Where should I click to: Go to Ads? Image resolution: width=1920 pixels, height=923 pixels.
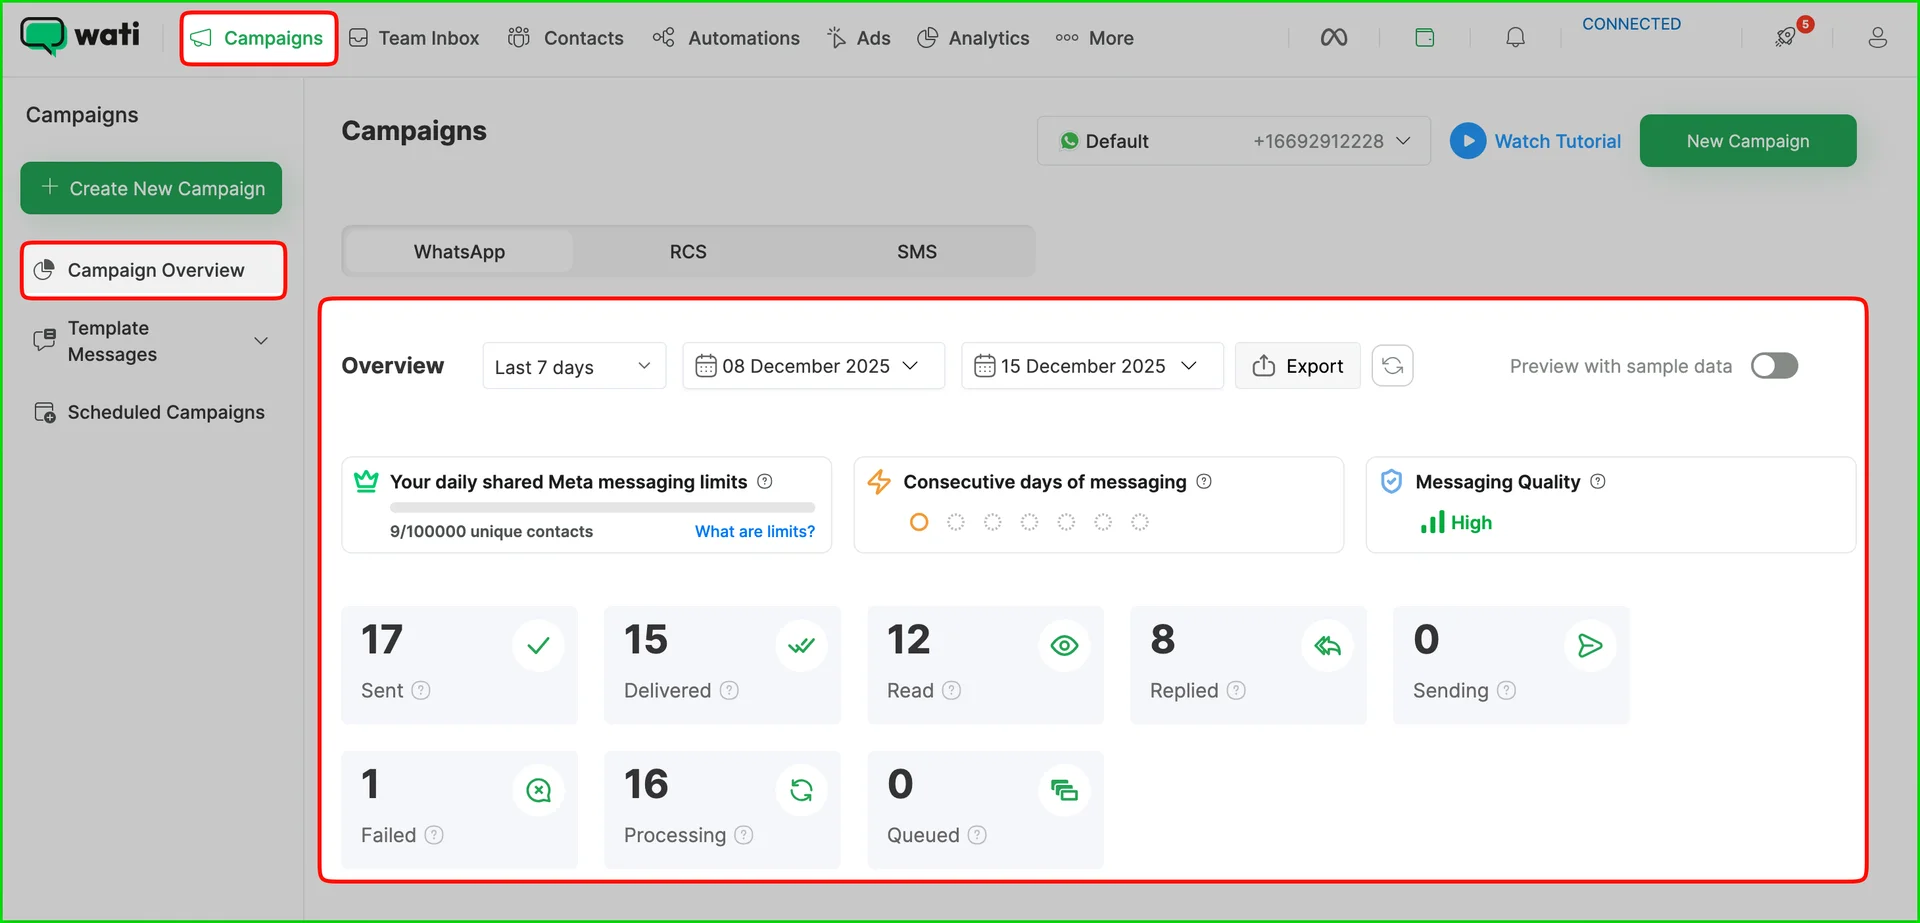pos(859,38)
